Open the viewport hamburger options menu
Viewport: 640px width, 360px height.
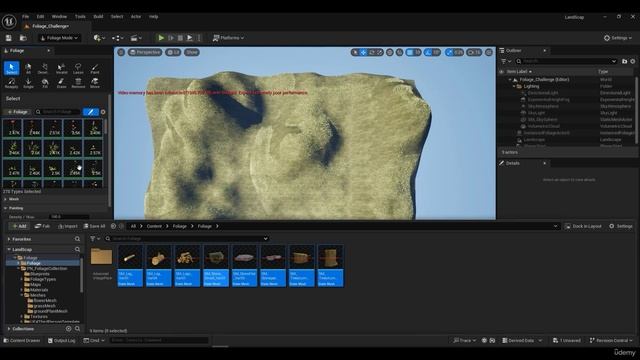[x=121, y=52]
